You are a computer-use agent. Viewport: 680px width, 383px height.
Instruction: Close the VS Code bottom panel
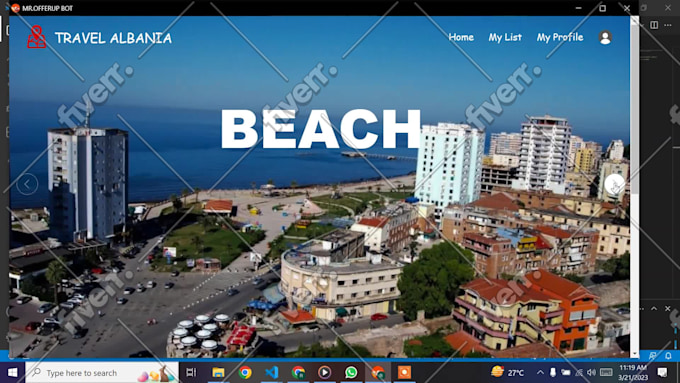pyautogui.click(x=668, y=308)
